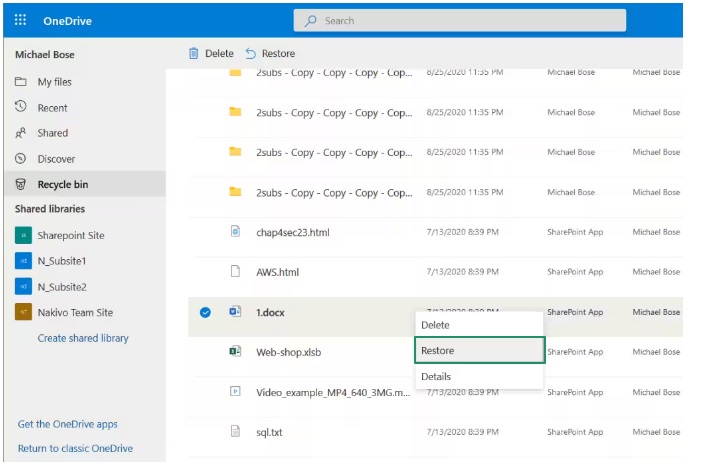This screenshot has height=467, width=702.
Task: Click the folder icon above chap4sec23.html
Action: tap(235, 192)
